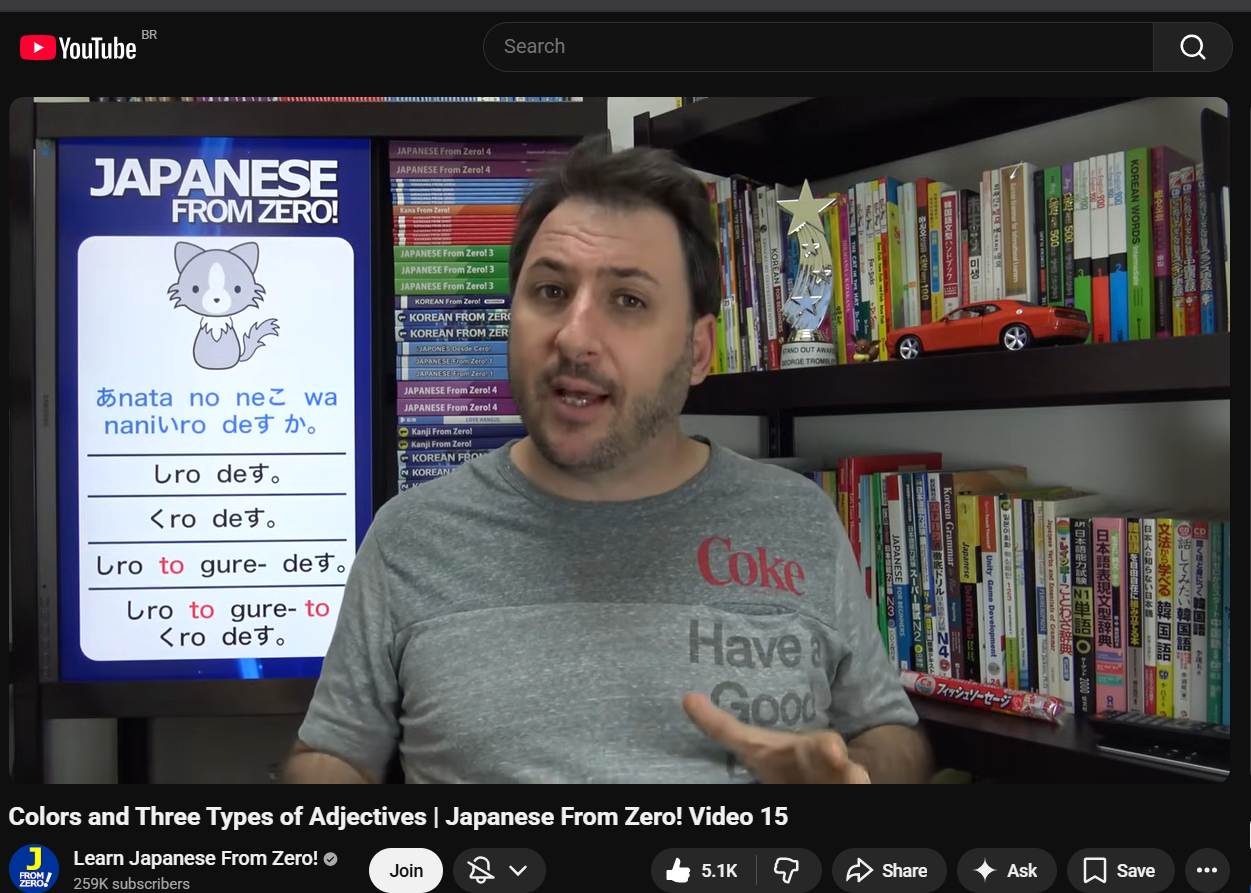Save the video with the Save button
This screenshot has height=893, width=1251.
pyautogui.click(x=1120, y=870)
